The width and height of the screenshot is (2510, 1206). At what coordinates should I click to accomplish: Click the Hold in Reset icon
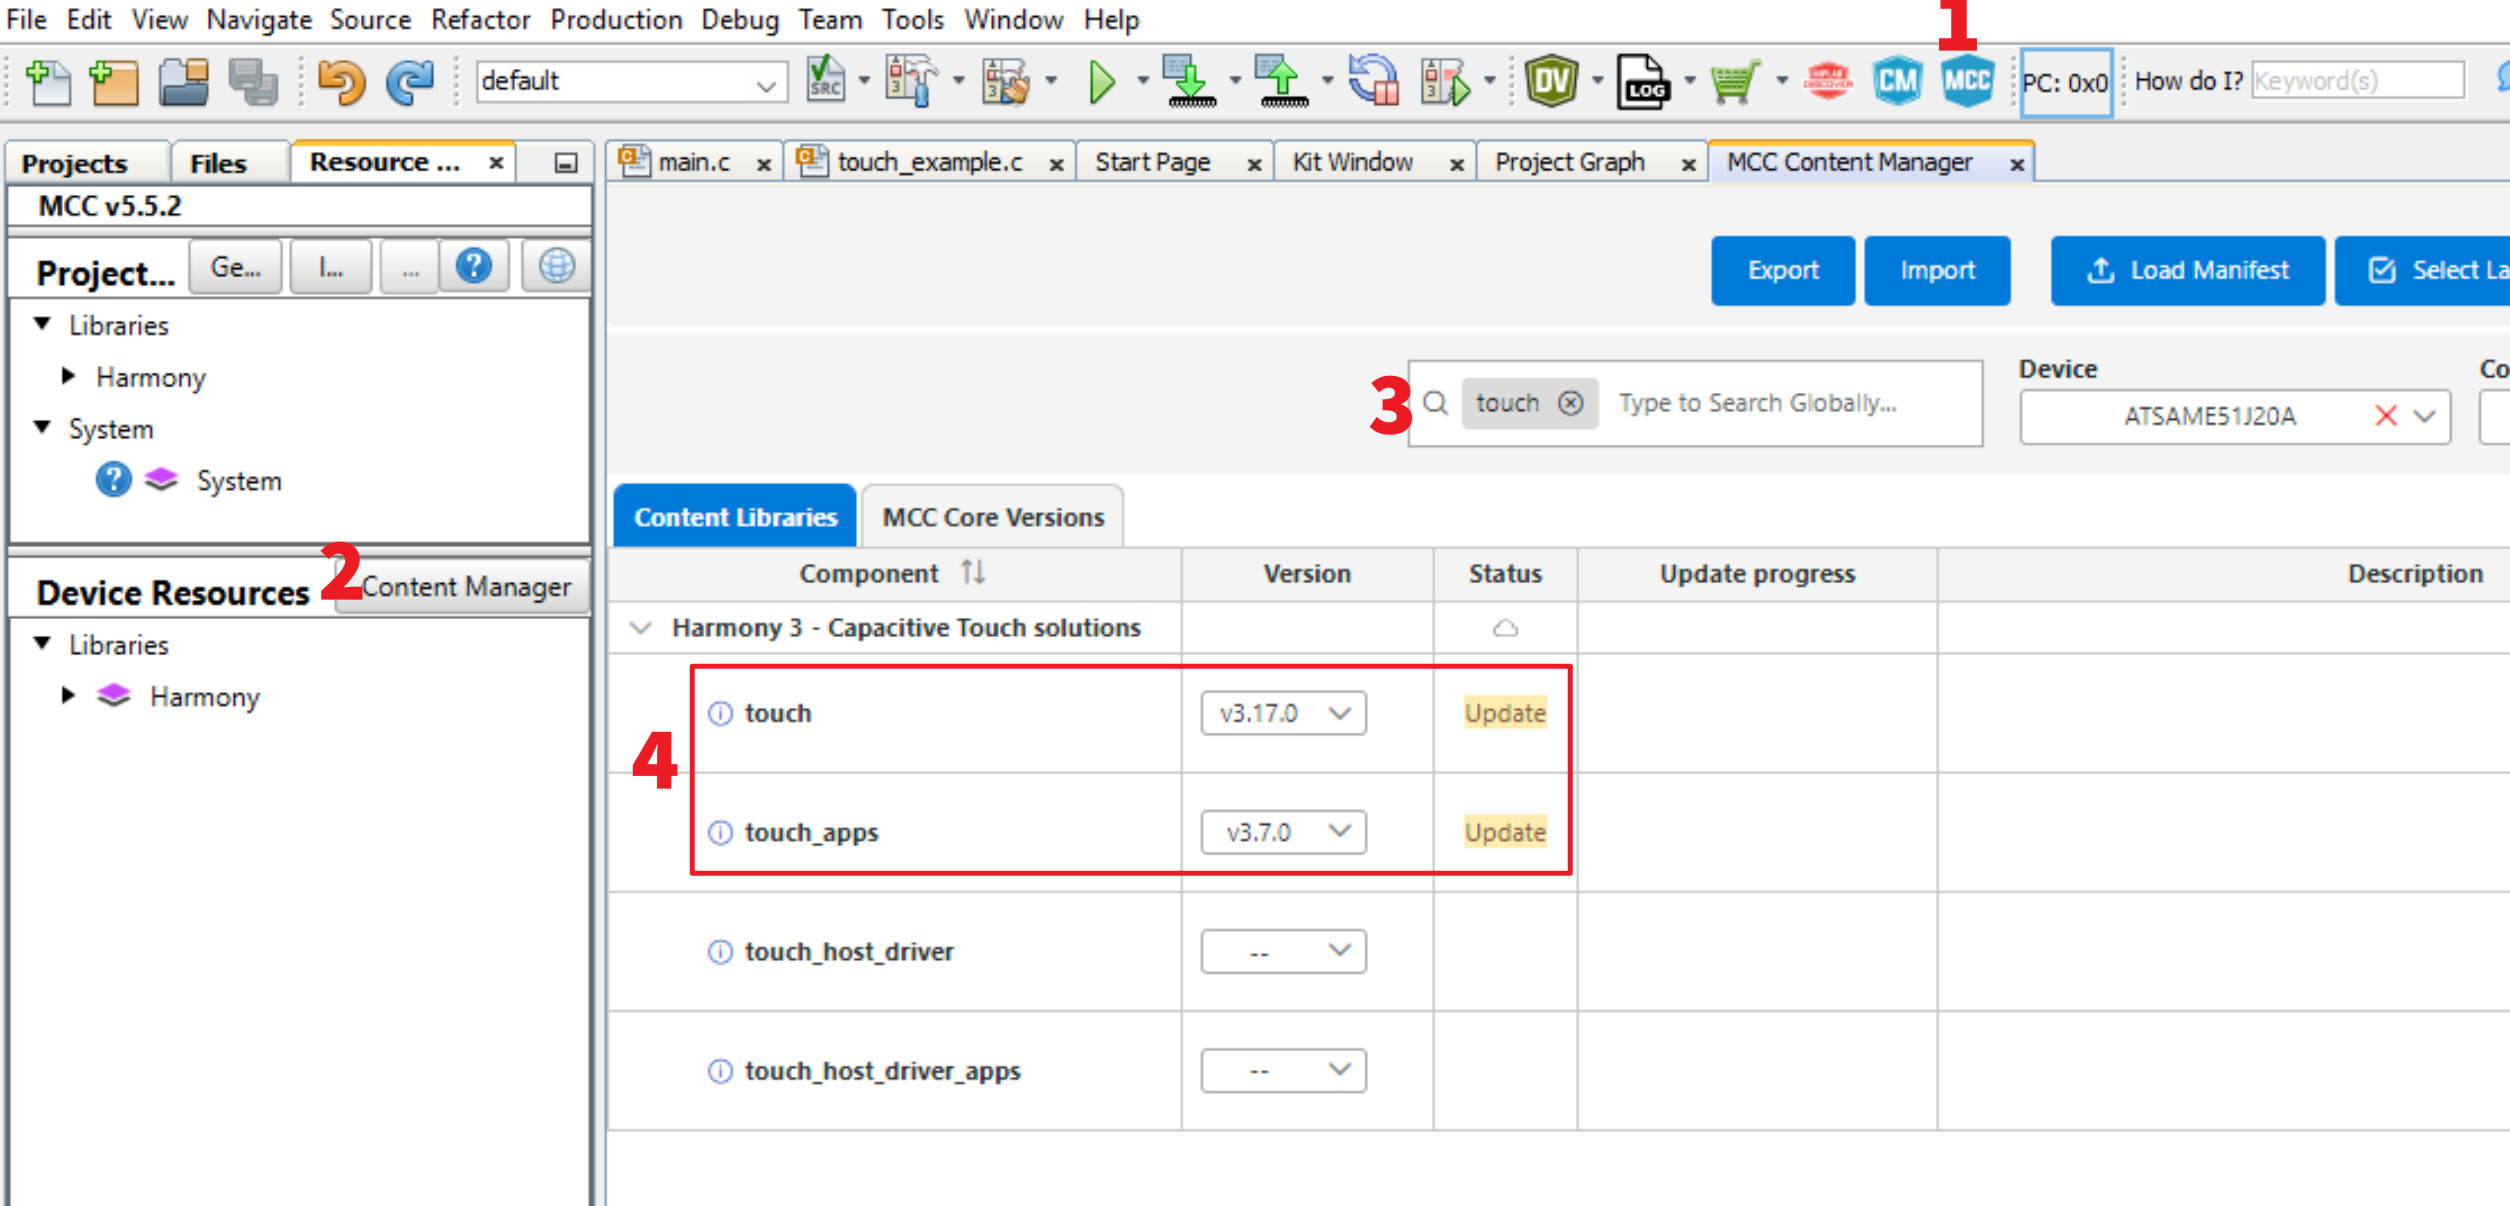coord(1374,80)
